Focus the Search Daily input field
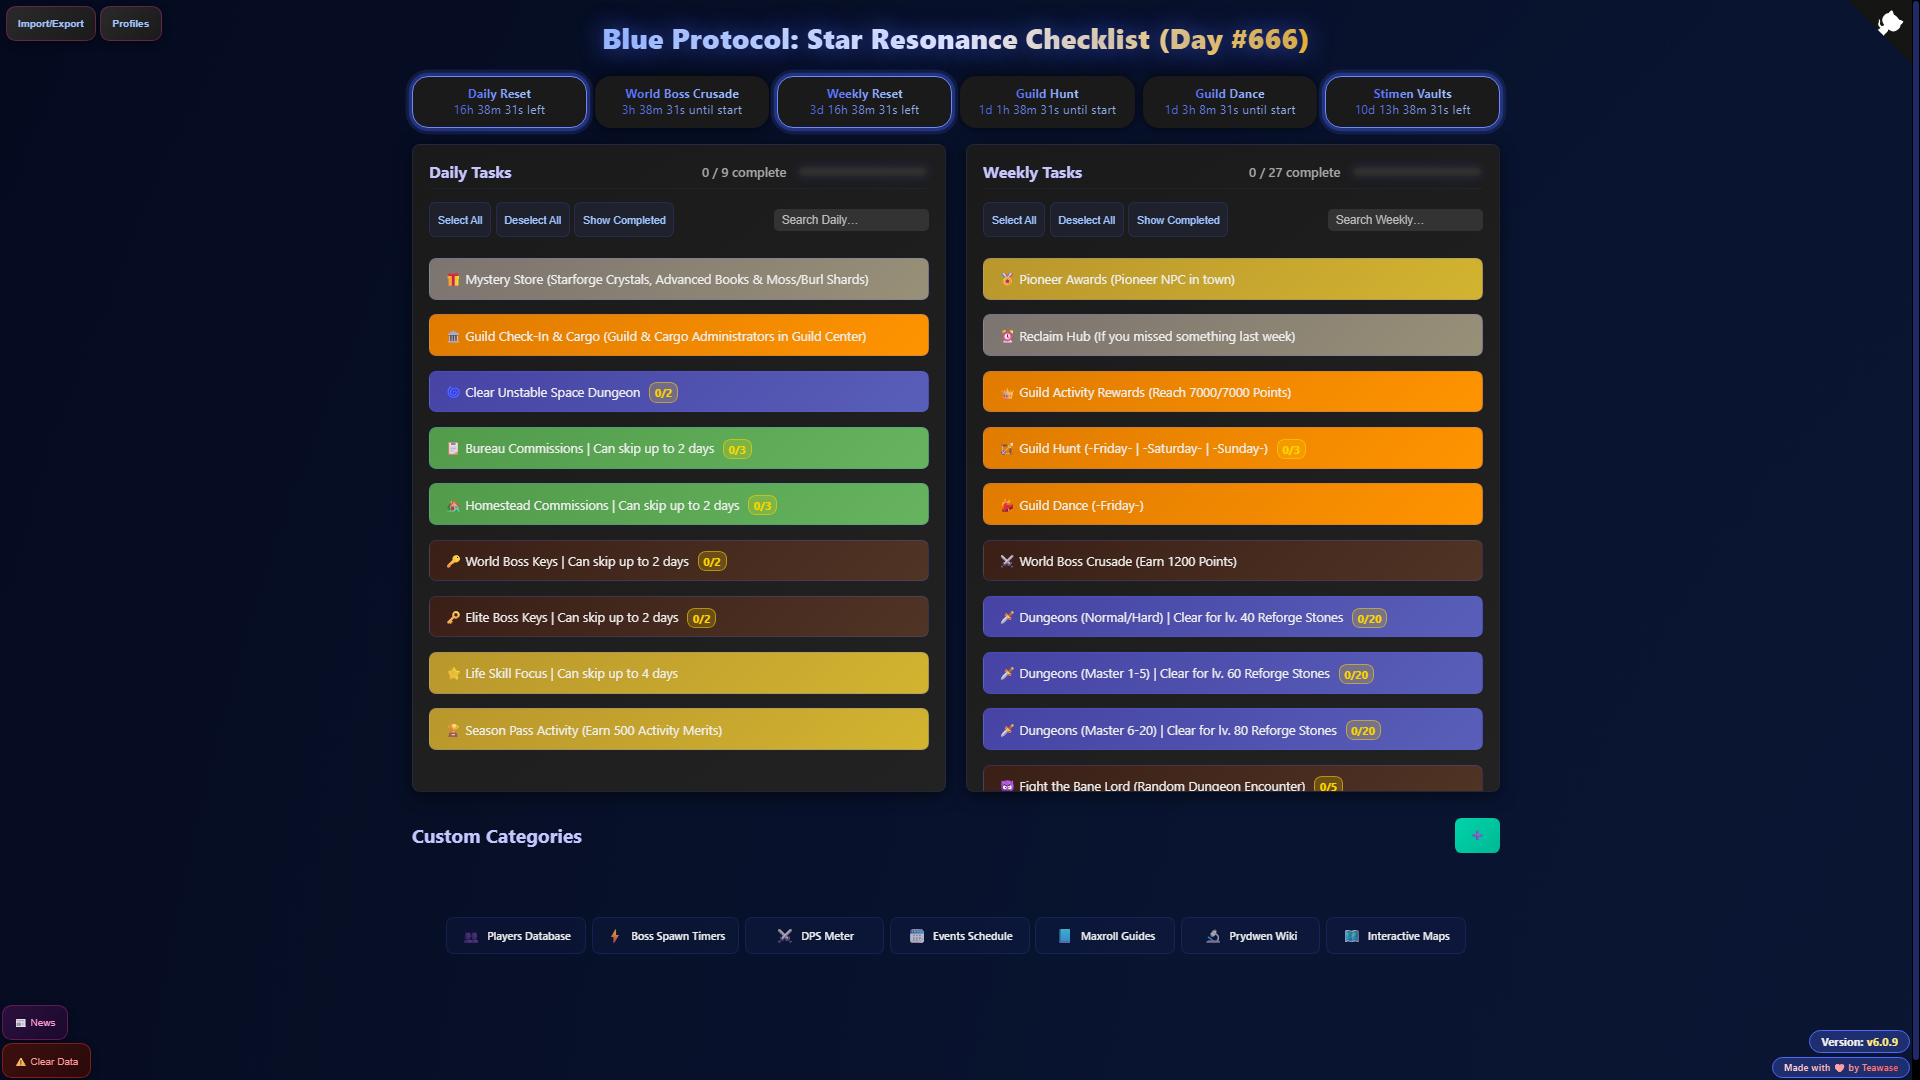 (x=850, y=220)
